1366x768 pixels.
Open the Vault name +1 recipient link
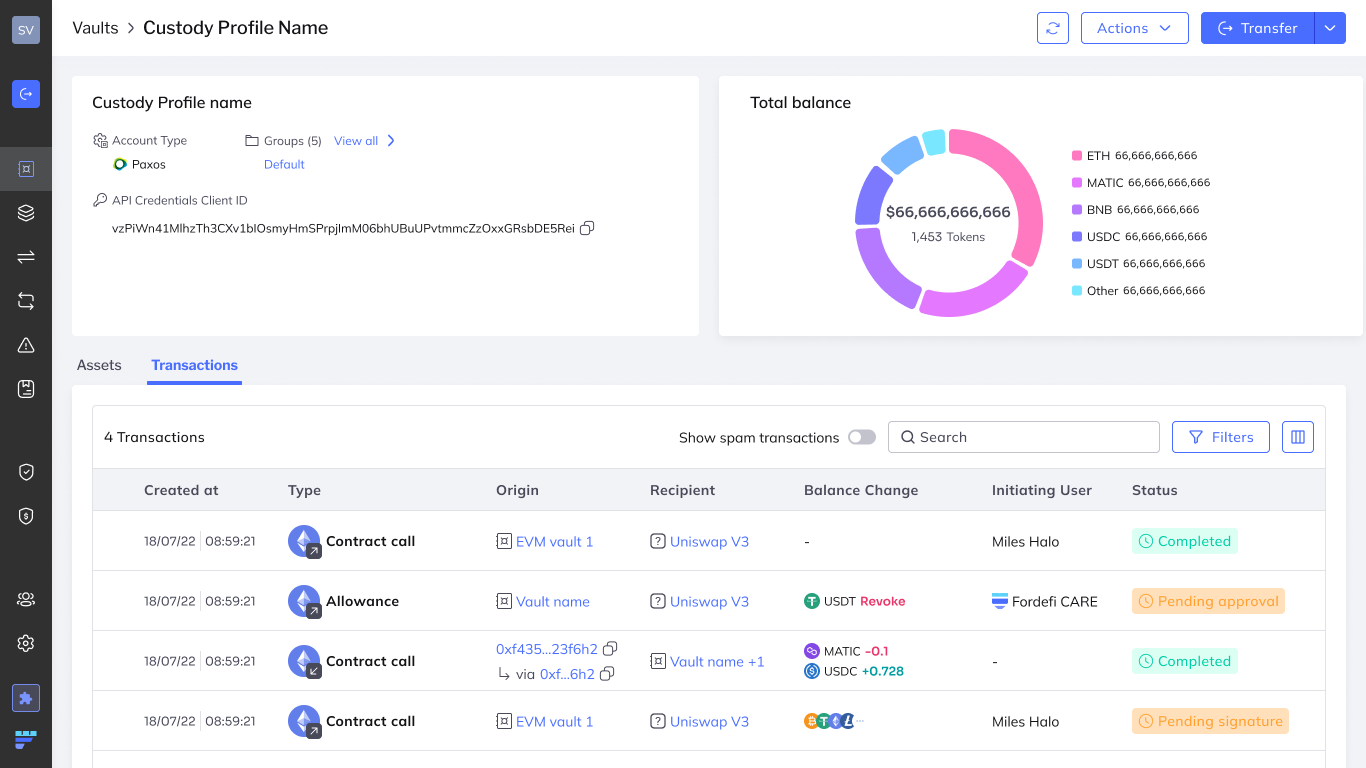tap(717, 661)
